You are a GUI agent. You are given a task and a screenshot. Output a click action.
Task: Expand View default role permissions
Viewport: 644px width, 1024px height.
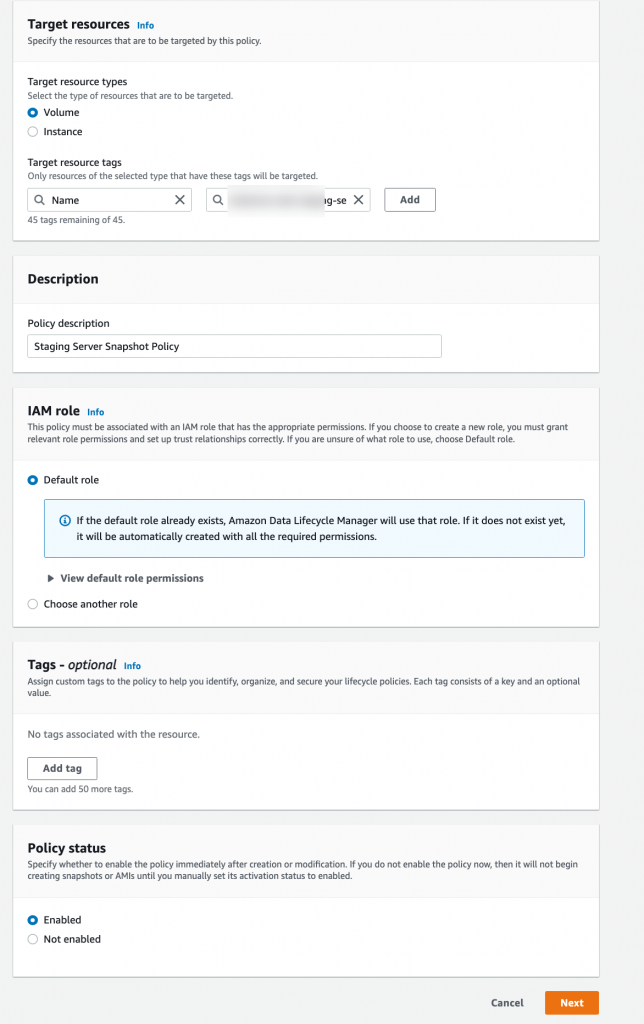[x=125, y=578]
